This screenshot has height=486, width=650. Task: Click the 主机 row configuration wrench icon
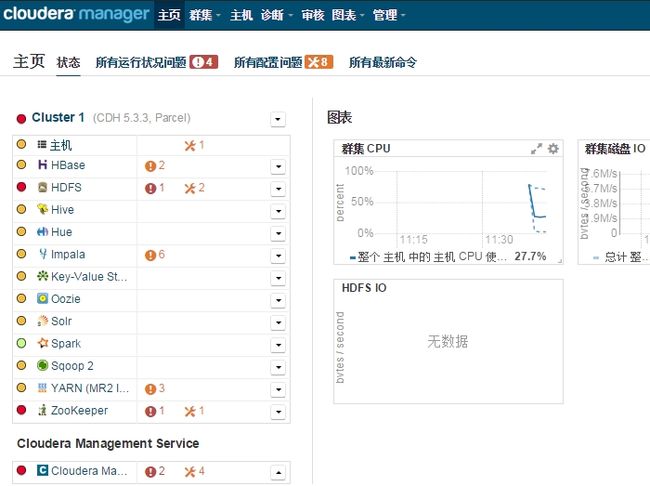(190, 146)
